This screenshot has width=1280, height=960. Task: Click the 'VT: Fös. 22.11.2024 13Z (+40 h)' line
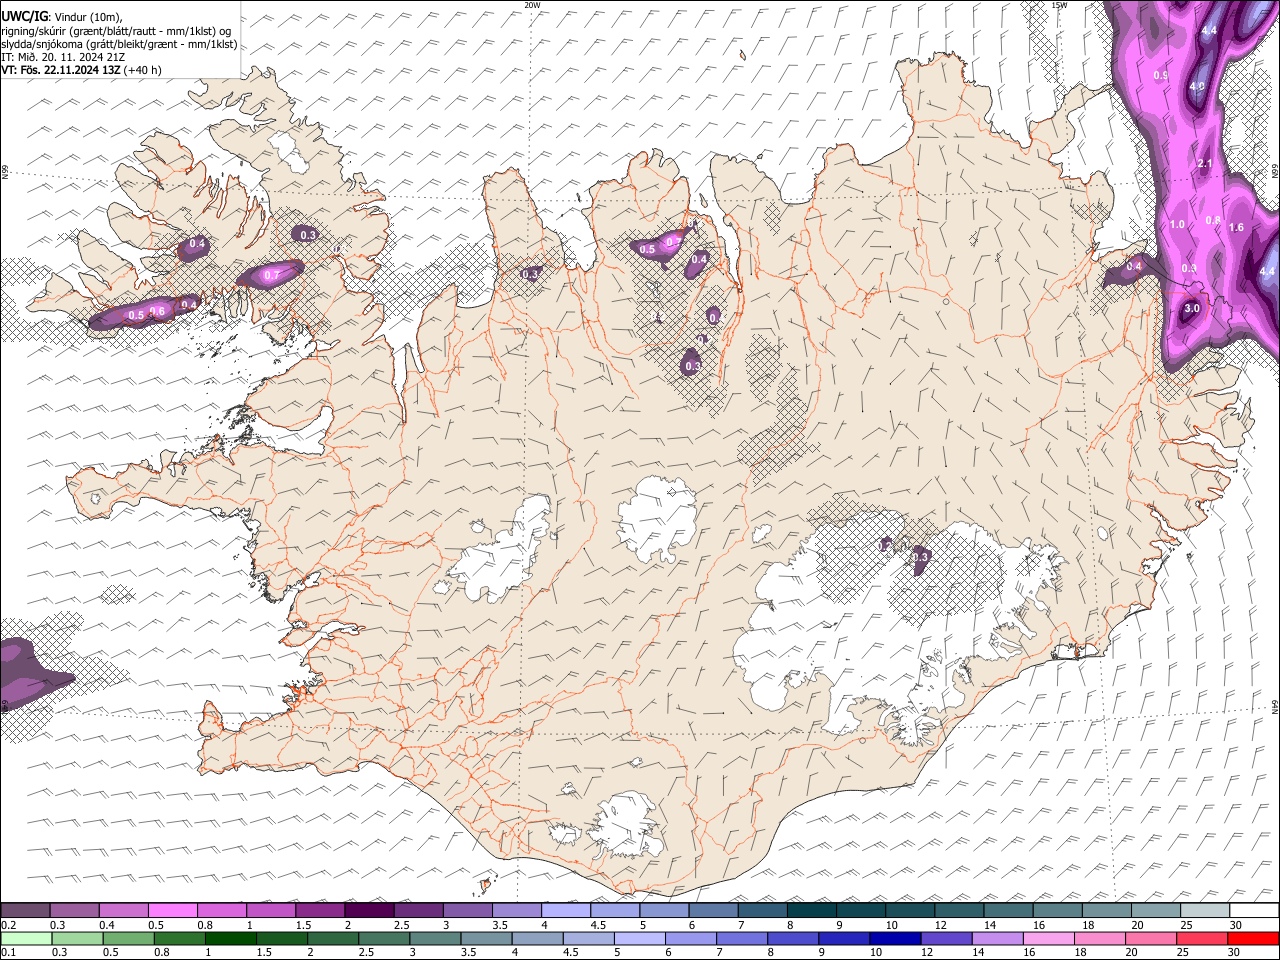(81, 70)
